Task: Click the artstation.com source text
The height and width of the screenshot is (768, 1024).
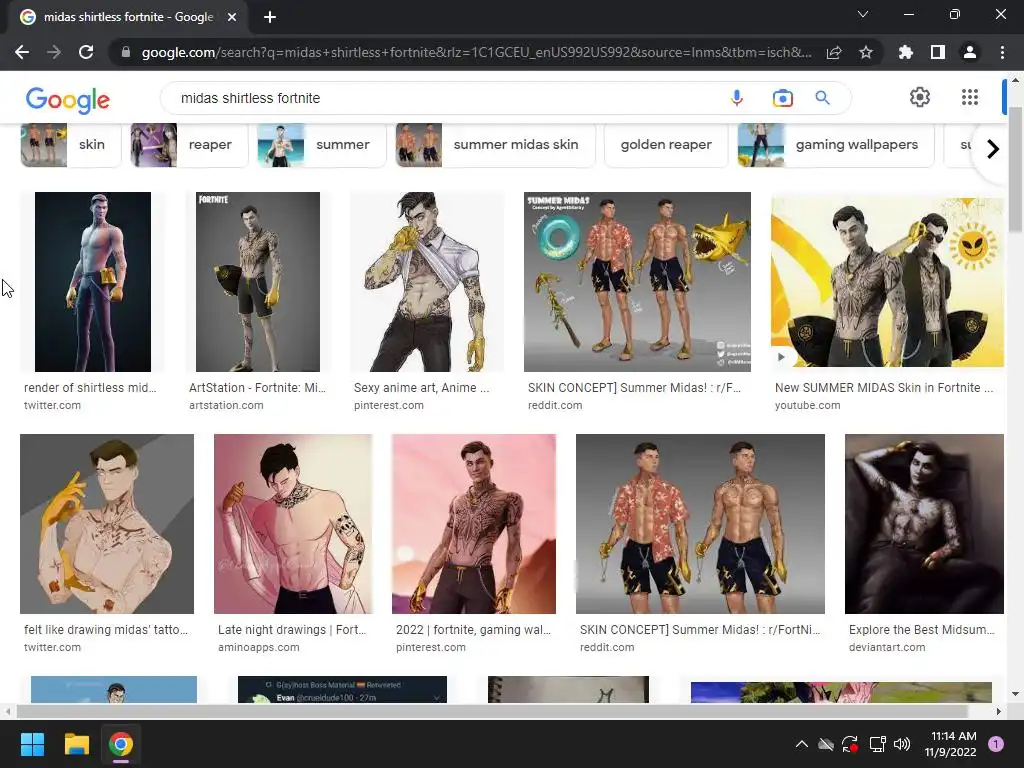Action: (226, 405)
